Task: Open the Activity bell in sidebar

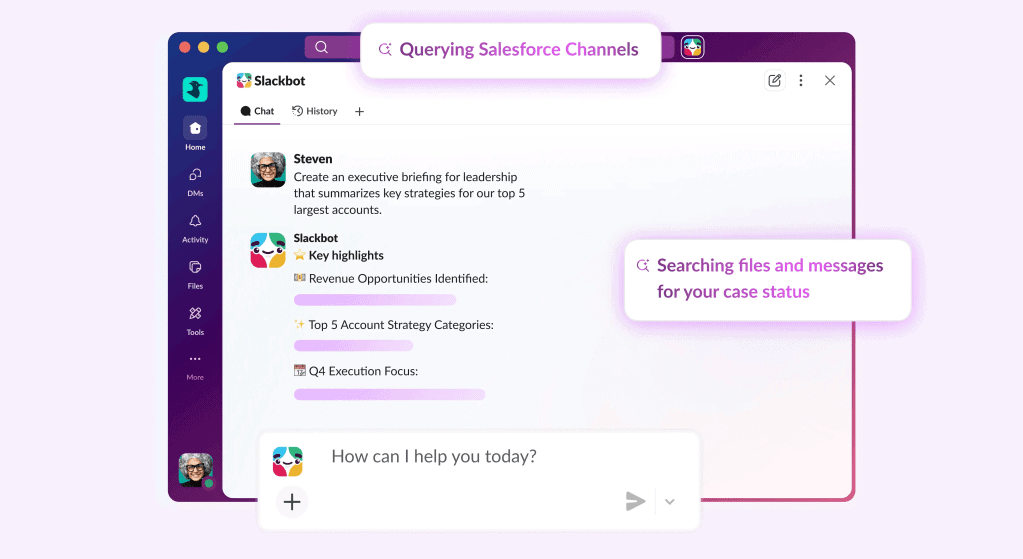Action: tap(195, 228)
